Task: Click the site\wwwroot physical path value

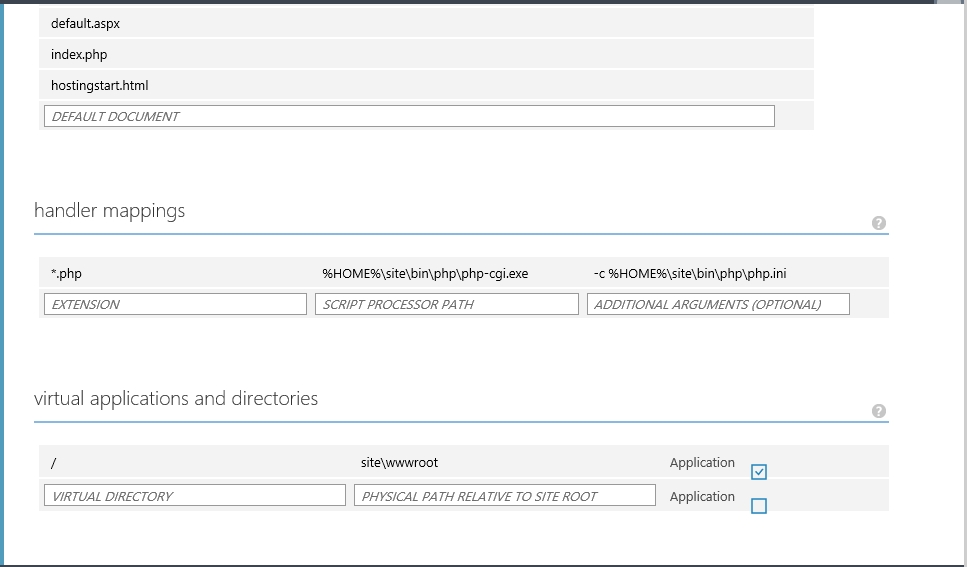Action: tap(399, 463)
